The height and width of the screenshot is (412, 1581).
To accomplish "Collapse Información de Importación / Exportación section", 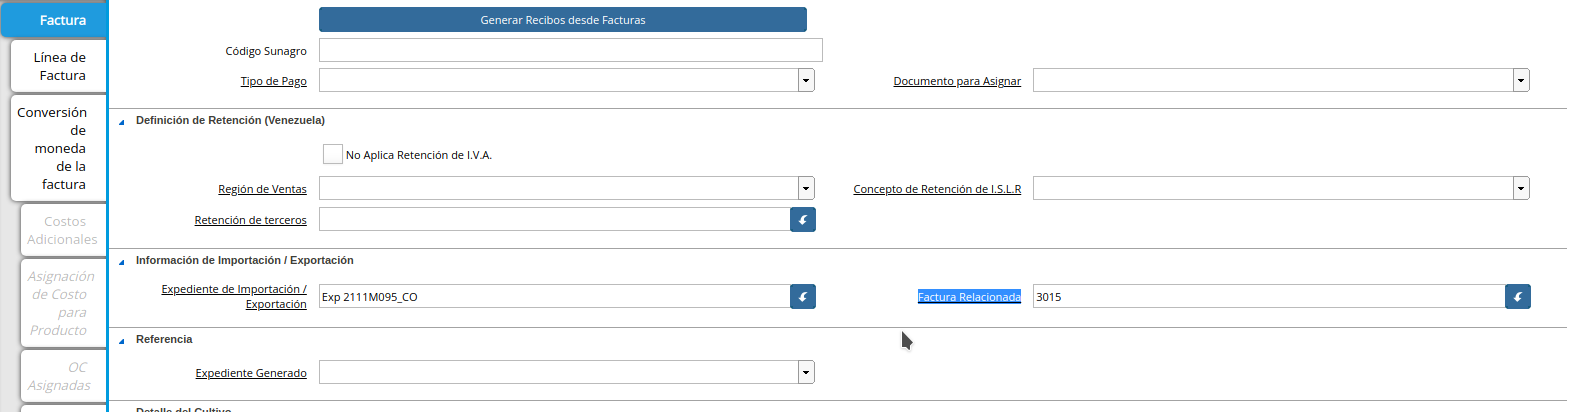I will (x=122, y=262).
